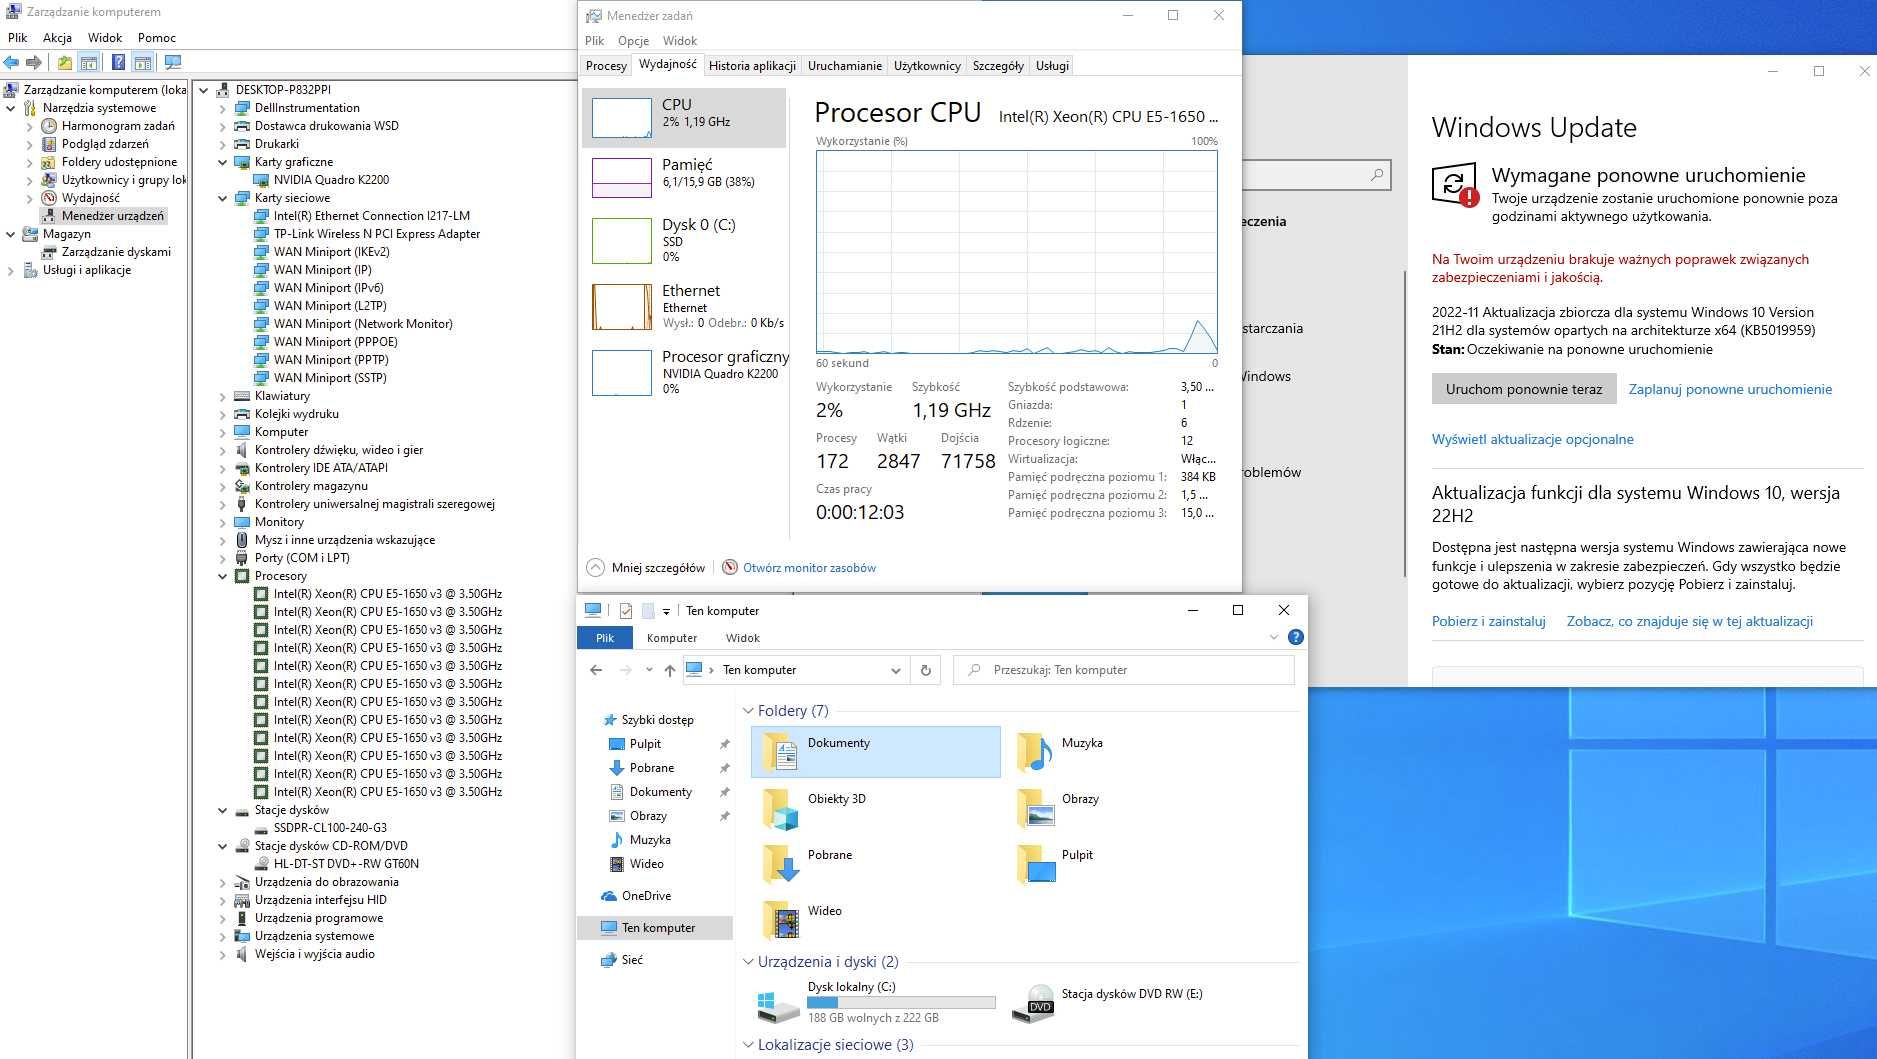
Task: Click Otwórz monitor zasobów link
Action: pos(809,568)
